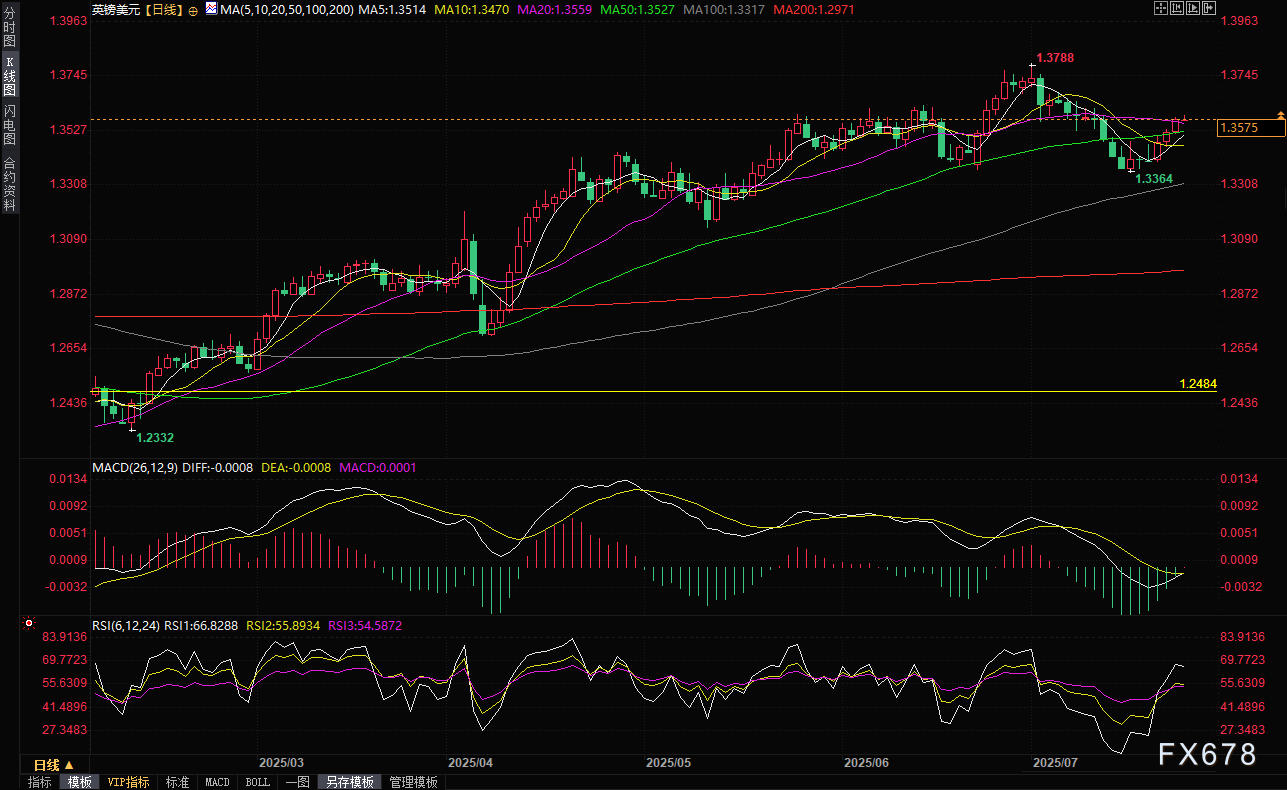Open the 闪电图 side tab
This screenshot has height=790, width=1287.
(9, 125)
